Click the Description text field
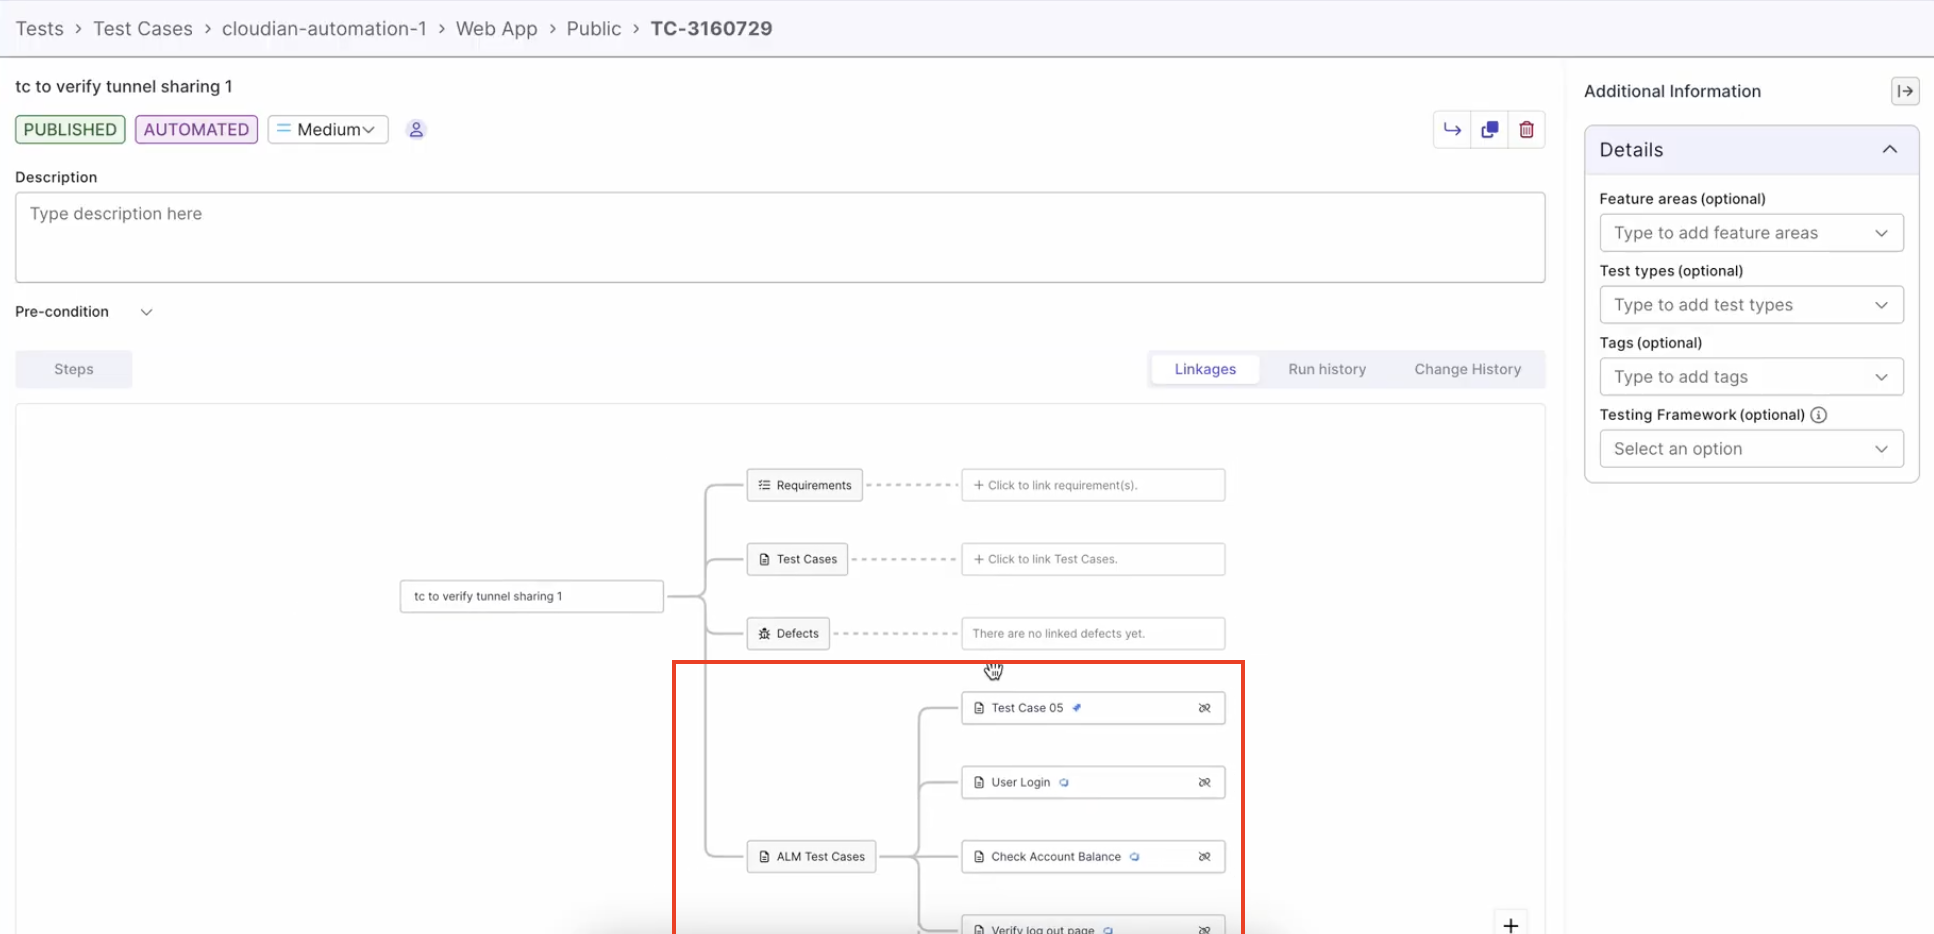The width and height of the screenshot is (1934, 934). (x=780, y=237)
